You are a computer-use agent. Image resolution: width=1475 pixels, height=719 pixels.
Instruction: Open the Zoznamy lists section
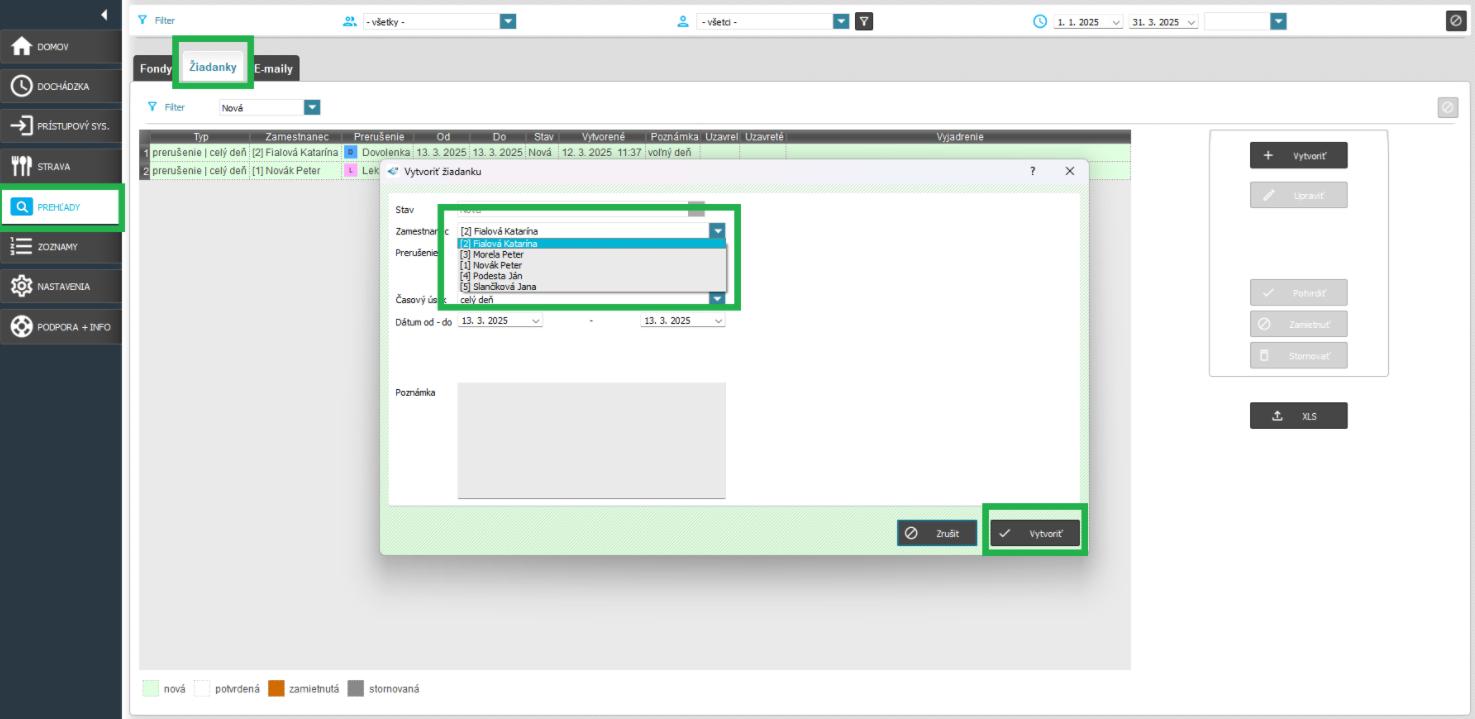[x=61, y=246]
